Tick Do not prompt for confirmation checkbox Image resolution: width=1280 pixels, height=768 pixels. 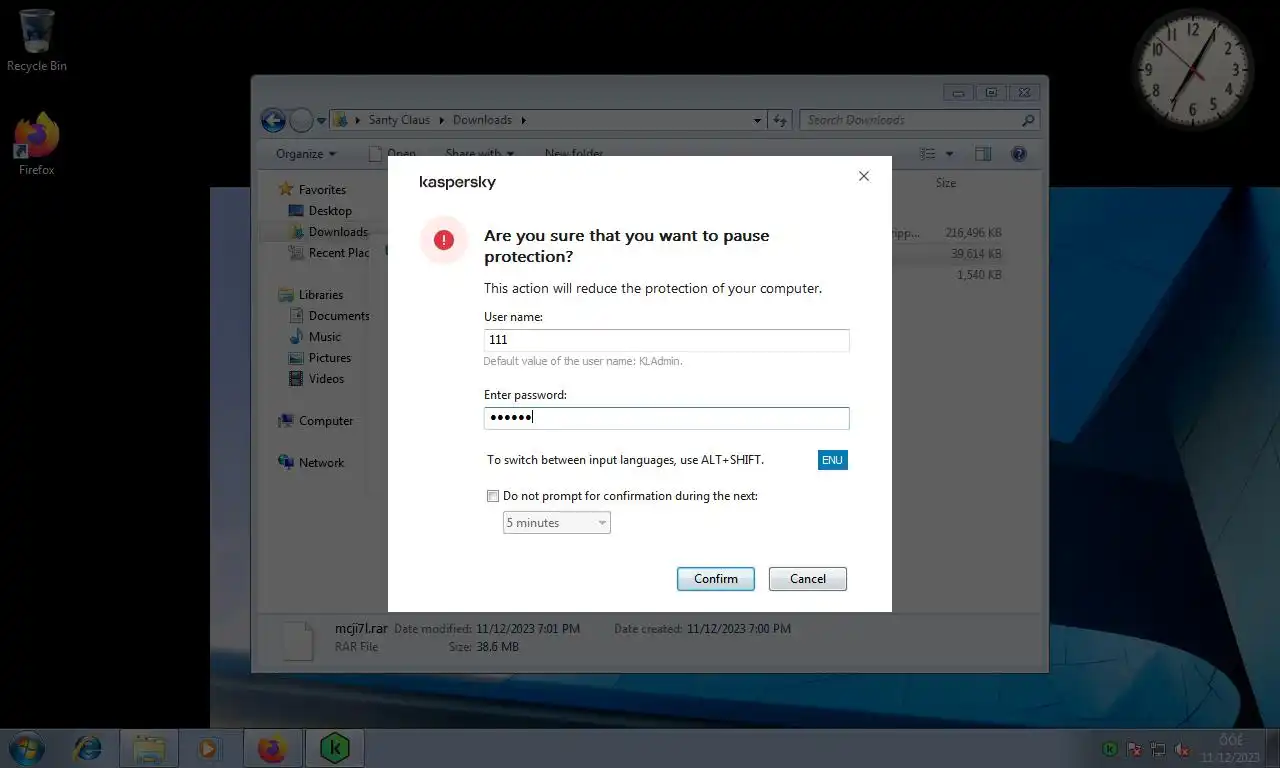point(493,496)
